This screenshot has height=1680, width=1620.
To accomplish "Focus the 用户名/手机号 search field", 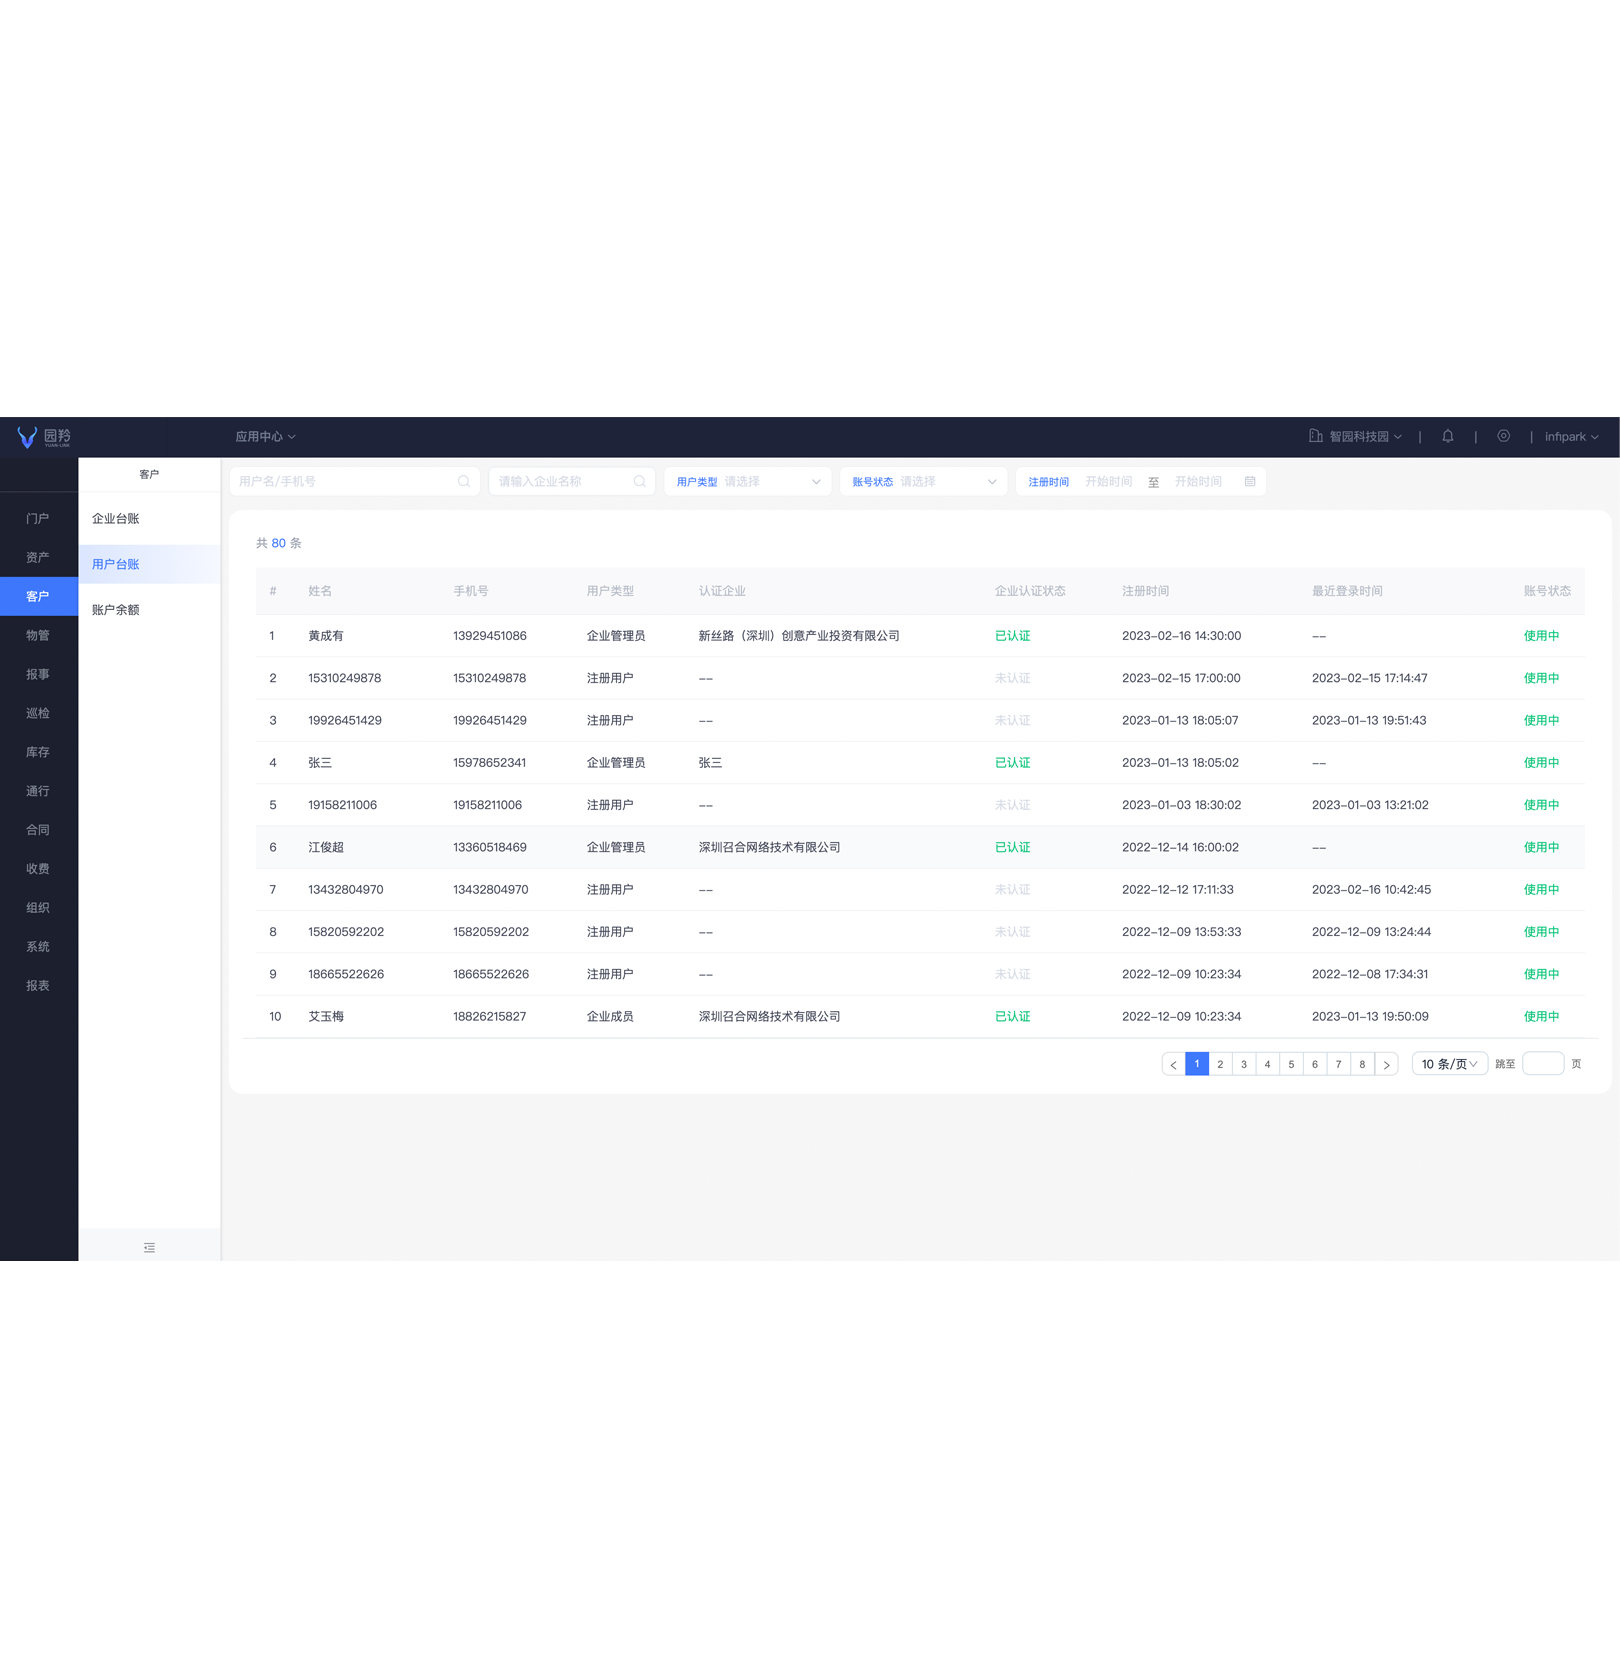I will pyautogui.click(x=354, y=481).
